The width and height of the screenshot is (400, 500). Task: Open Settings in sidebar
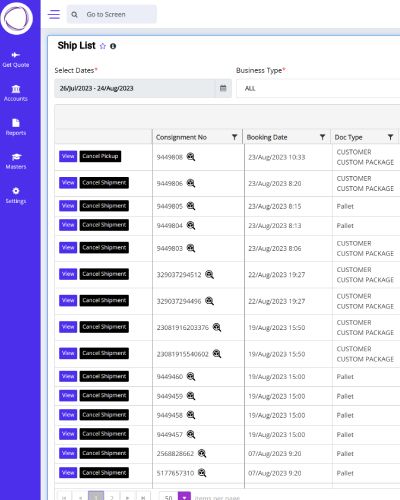[16, 196]
